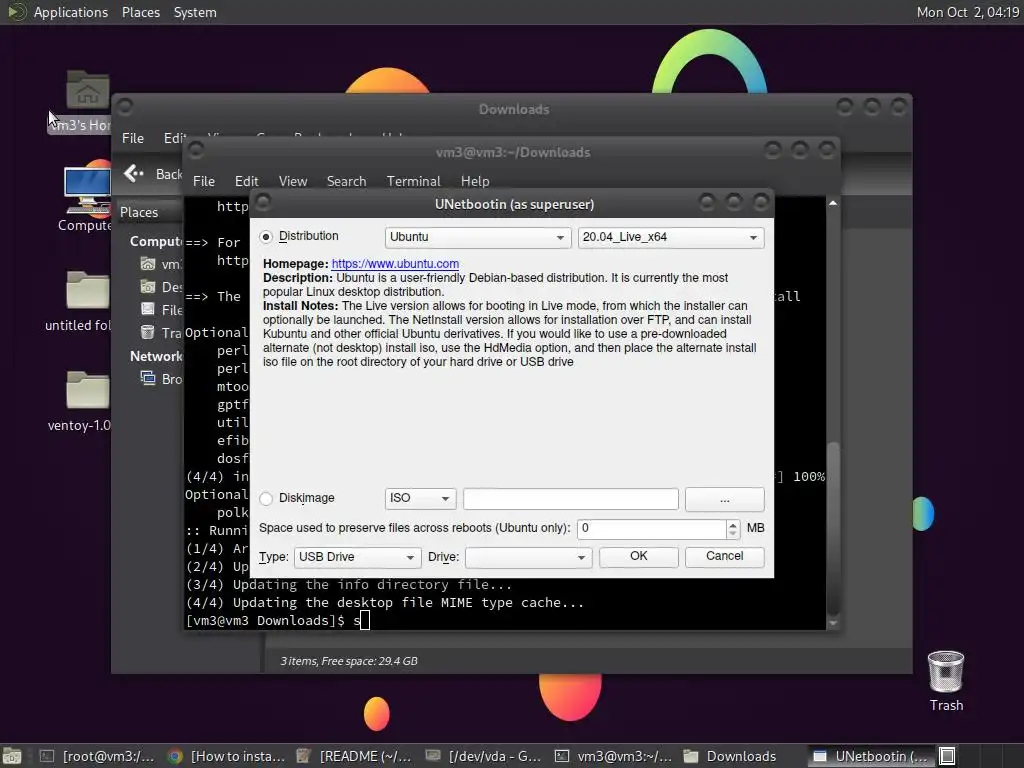Viewport: 1024px width, 768px height.
Task: Click the Downloads window menu icon in titlebar
Action: coord(125,106)
